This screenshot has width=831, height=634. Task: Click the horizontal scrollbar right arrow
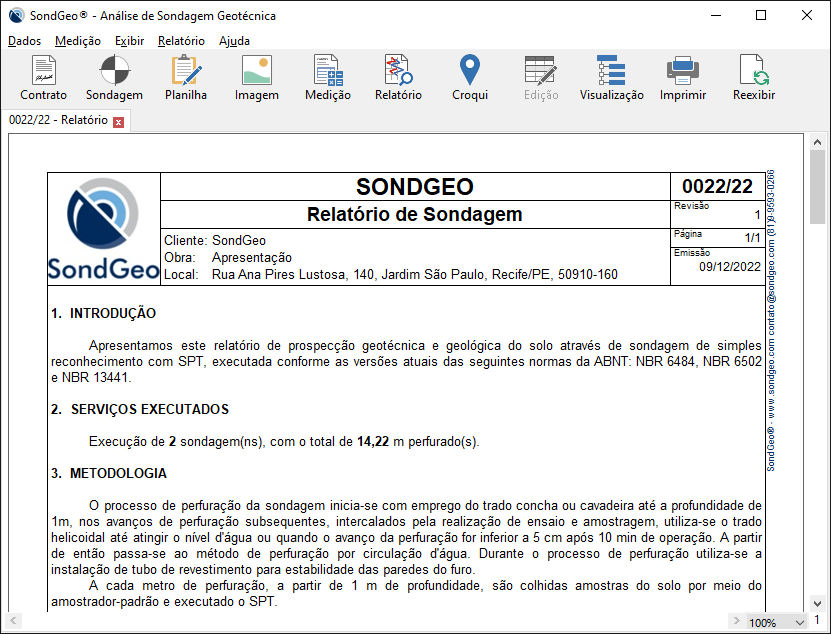[736, 620]
